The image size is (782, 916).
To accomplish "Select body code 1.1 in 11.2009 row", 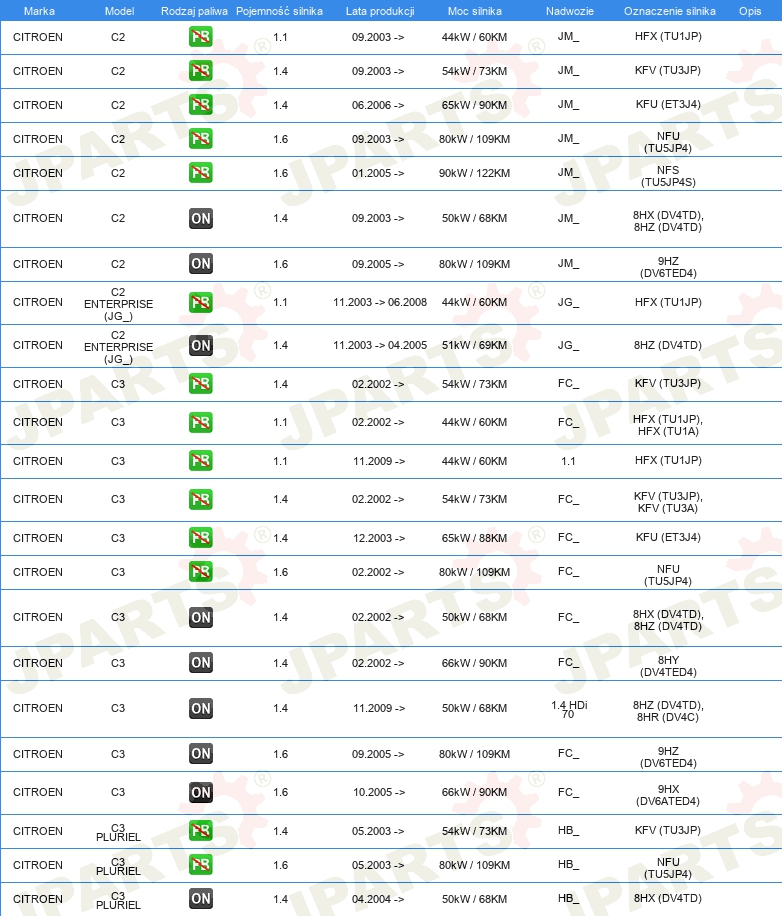I will pyautogui.click(x=568, y=461).
